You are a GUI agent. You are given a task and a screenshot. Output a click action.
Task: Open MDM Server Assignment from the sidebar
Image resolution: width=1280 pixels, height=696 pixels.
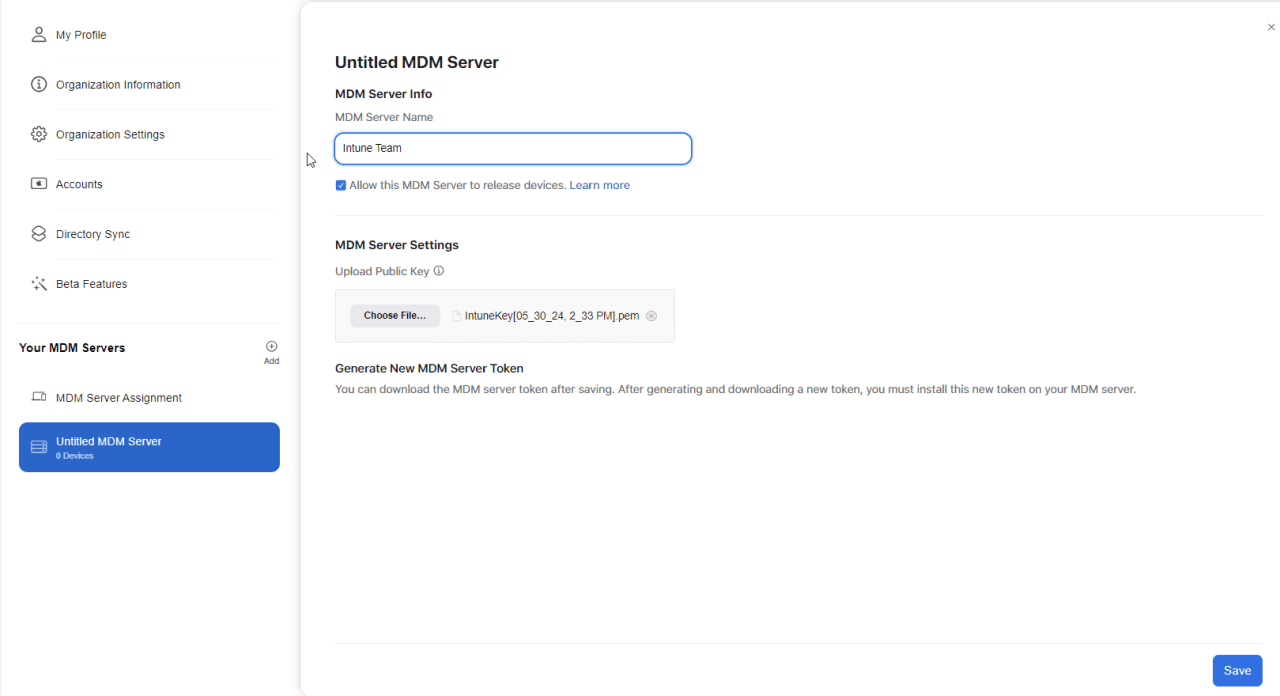point(118,397)
